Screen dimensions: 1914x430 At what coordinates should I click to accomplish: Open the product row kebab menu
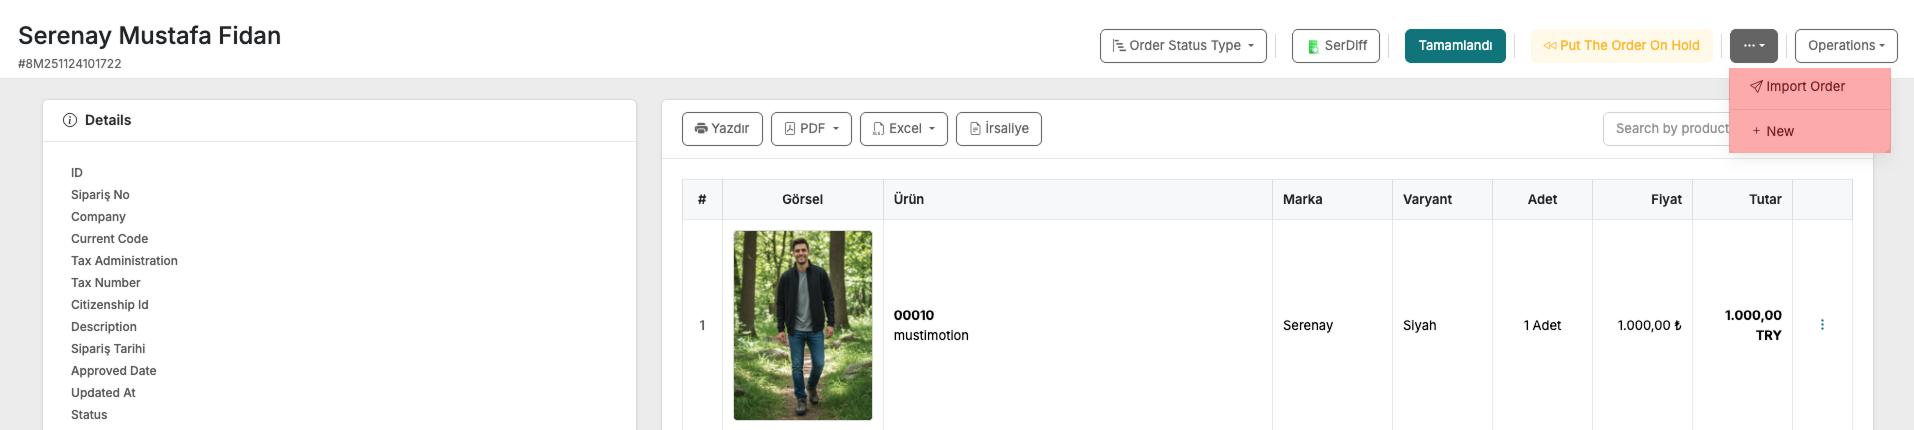point(1822,325)
